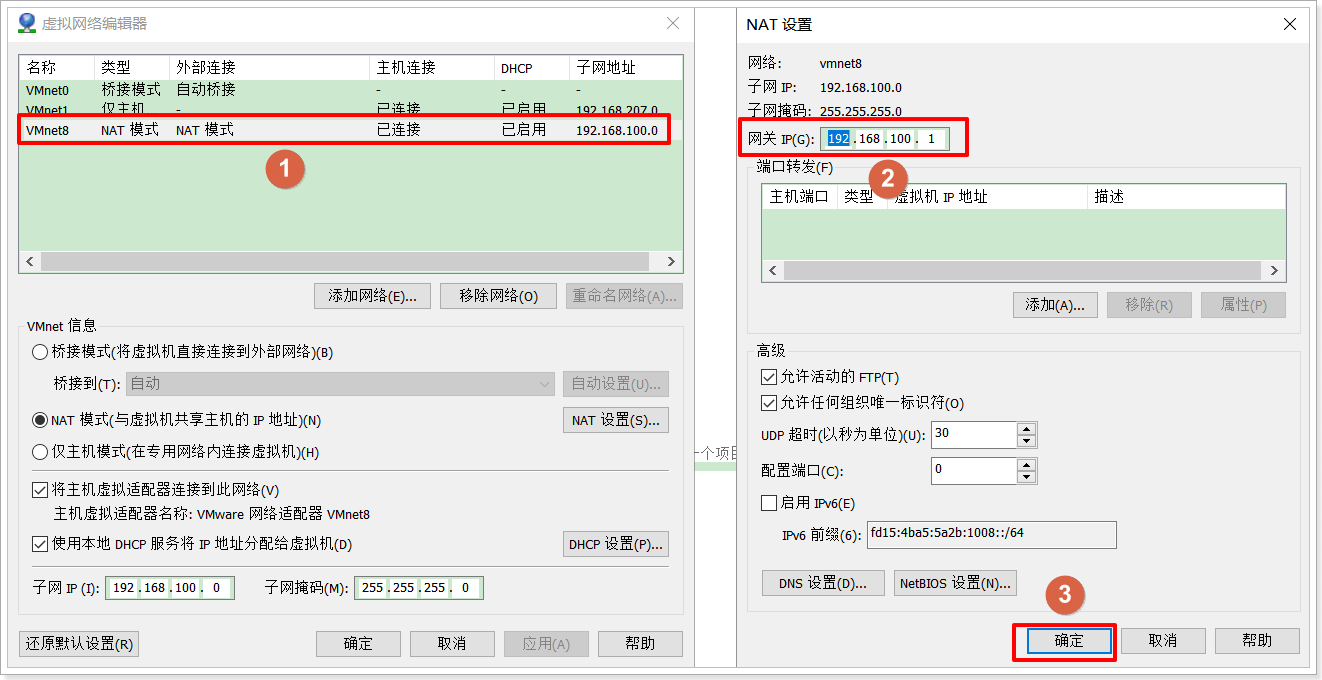
Task: Click the 添加网络(E)... button
Action: click(372, 296)
